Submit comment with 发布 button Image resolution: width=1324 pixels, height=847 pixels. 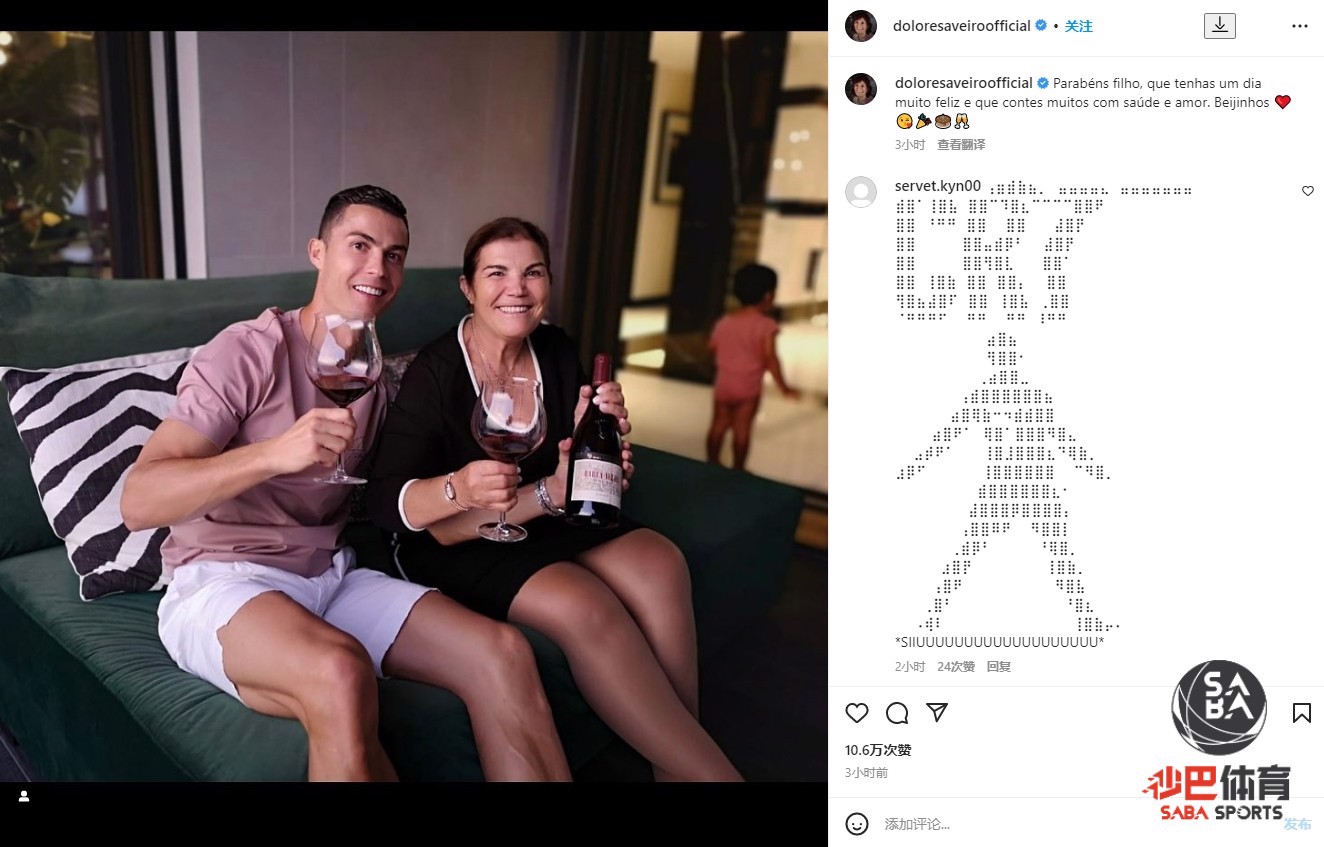(1297, 824)
